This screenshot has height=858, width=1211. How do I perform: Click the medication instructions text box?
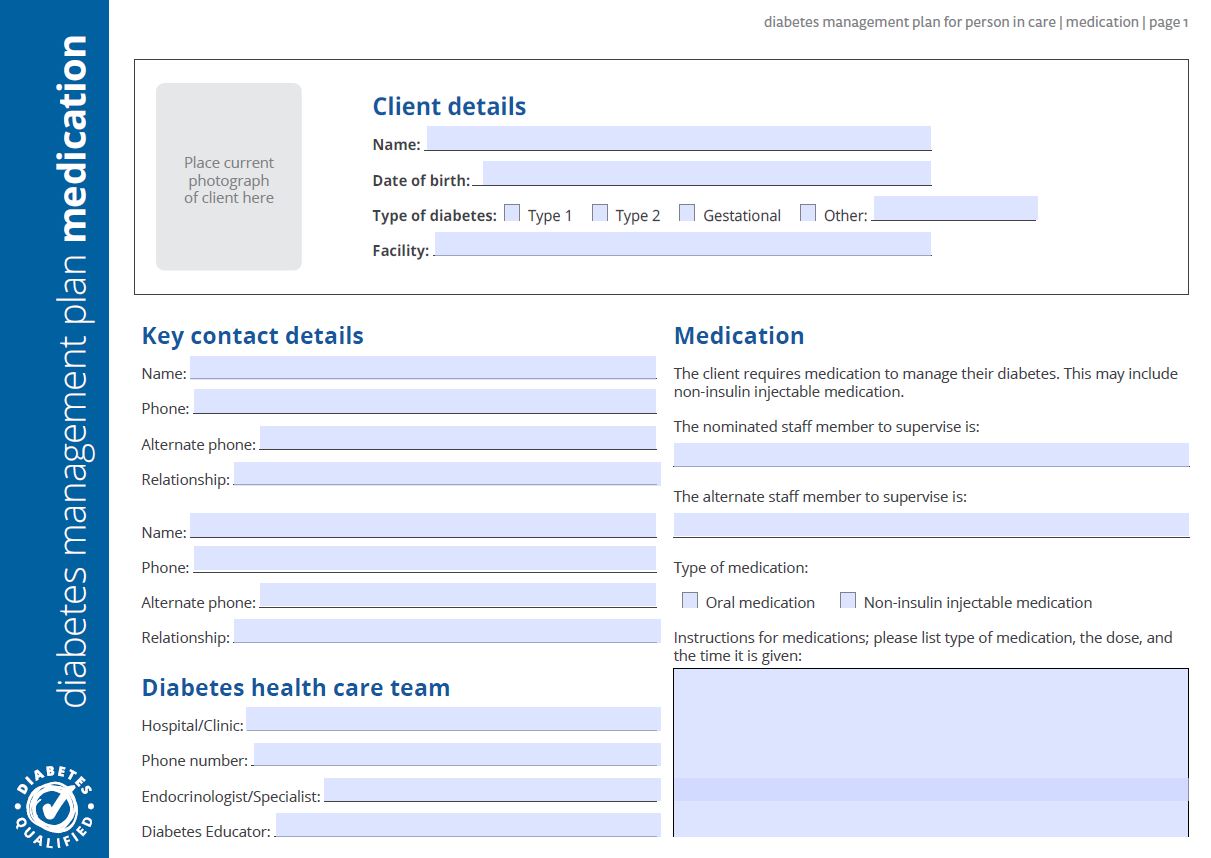(930, 750)
